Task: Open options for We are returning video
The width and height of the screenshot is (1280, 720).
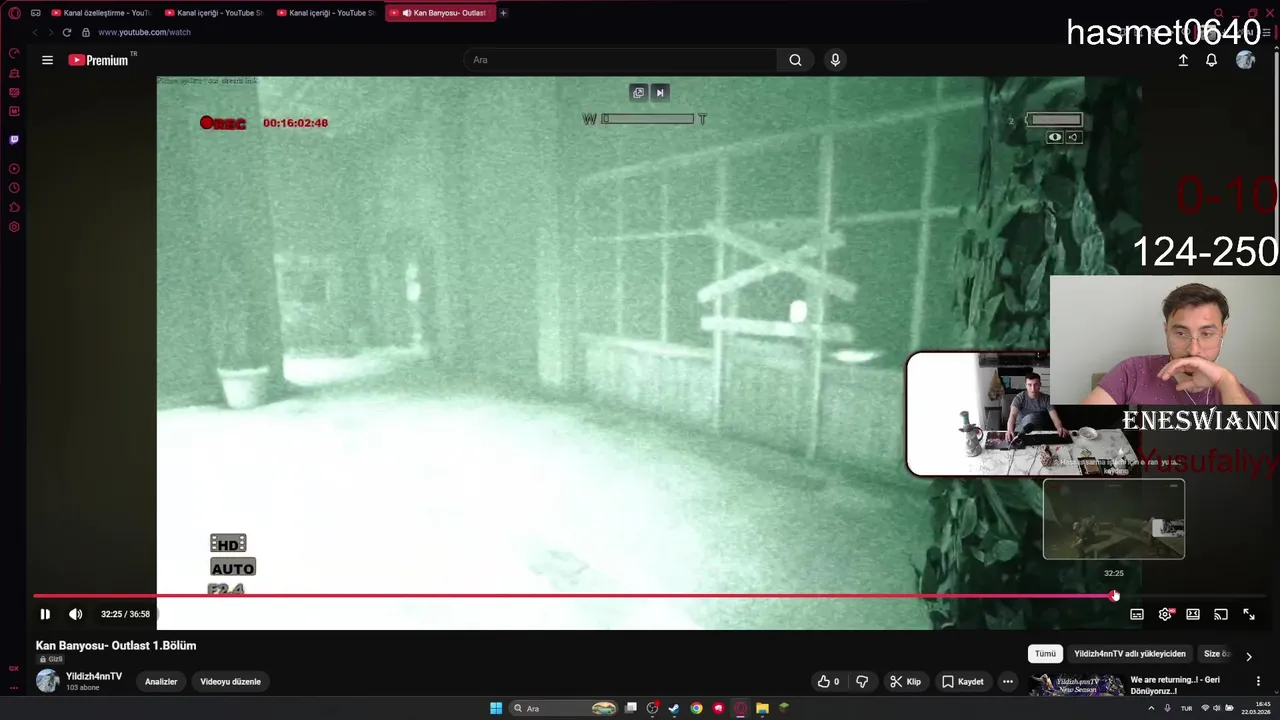Action: pyautogui.click(x=1258, y=681)
